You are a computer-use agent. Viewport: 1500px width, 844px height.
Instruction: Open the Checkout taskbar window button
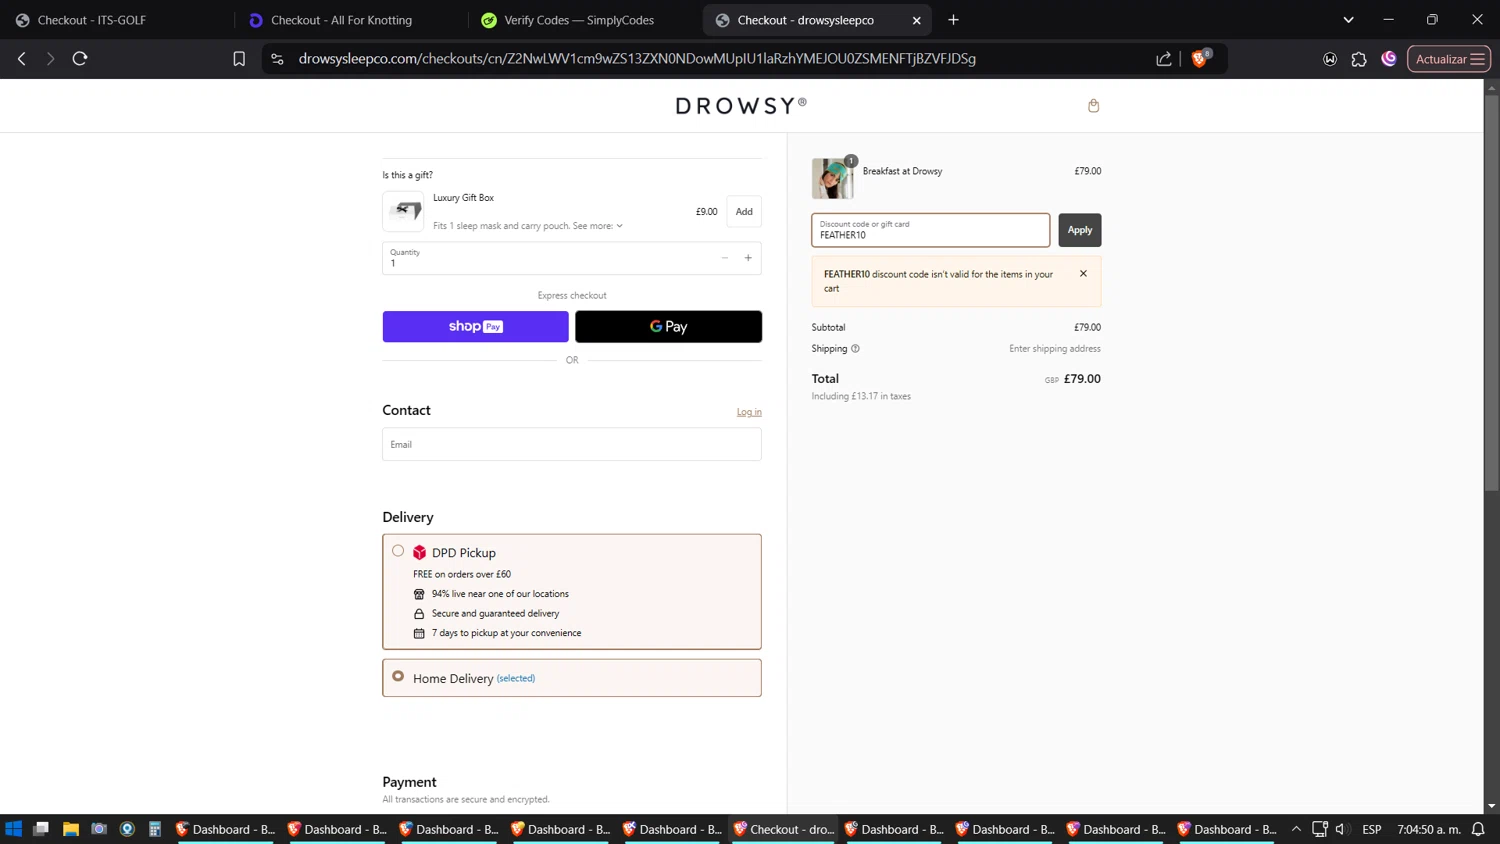coord(785,829)
